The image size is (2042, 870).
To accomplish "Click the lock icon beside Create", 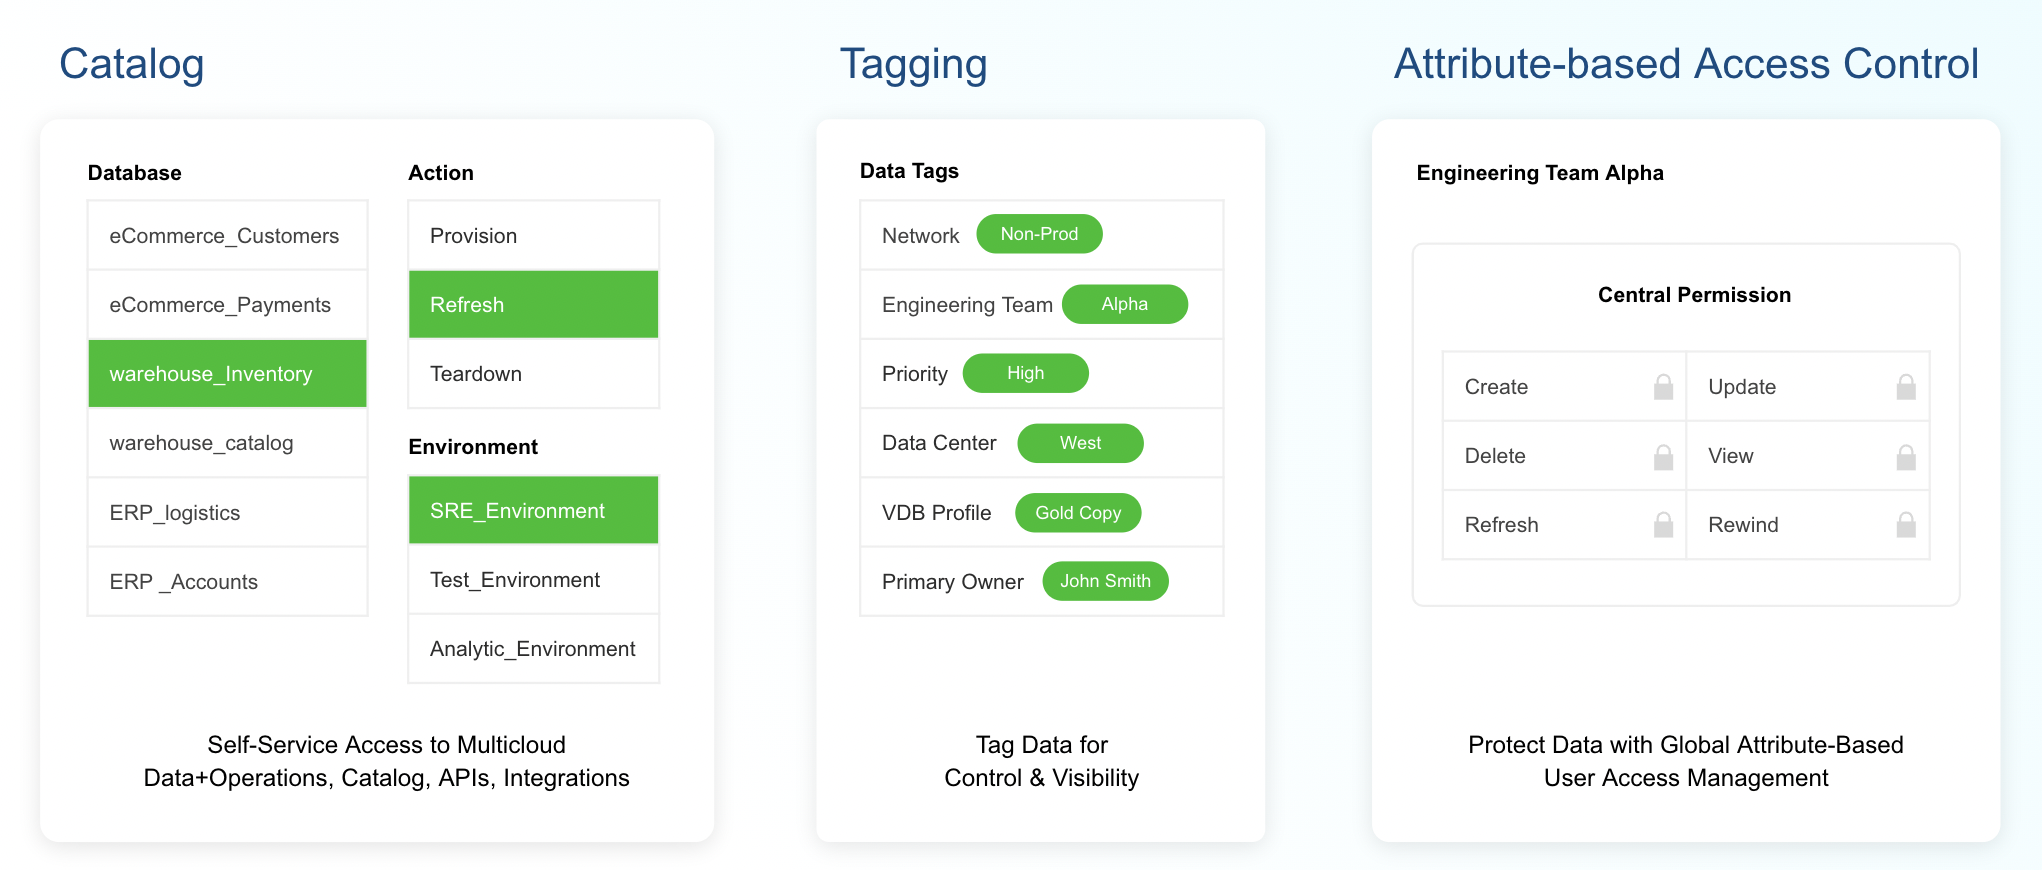I will tap(1663, 387).
